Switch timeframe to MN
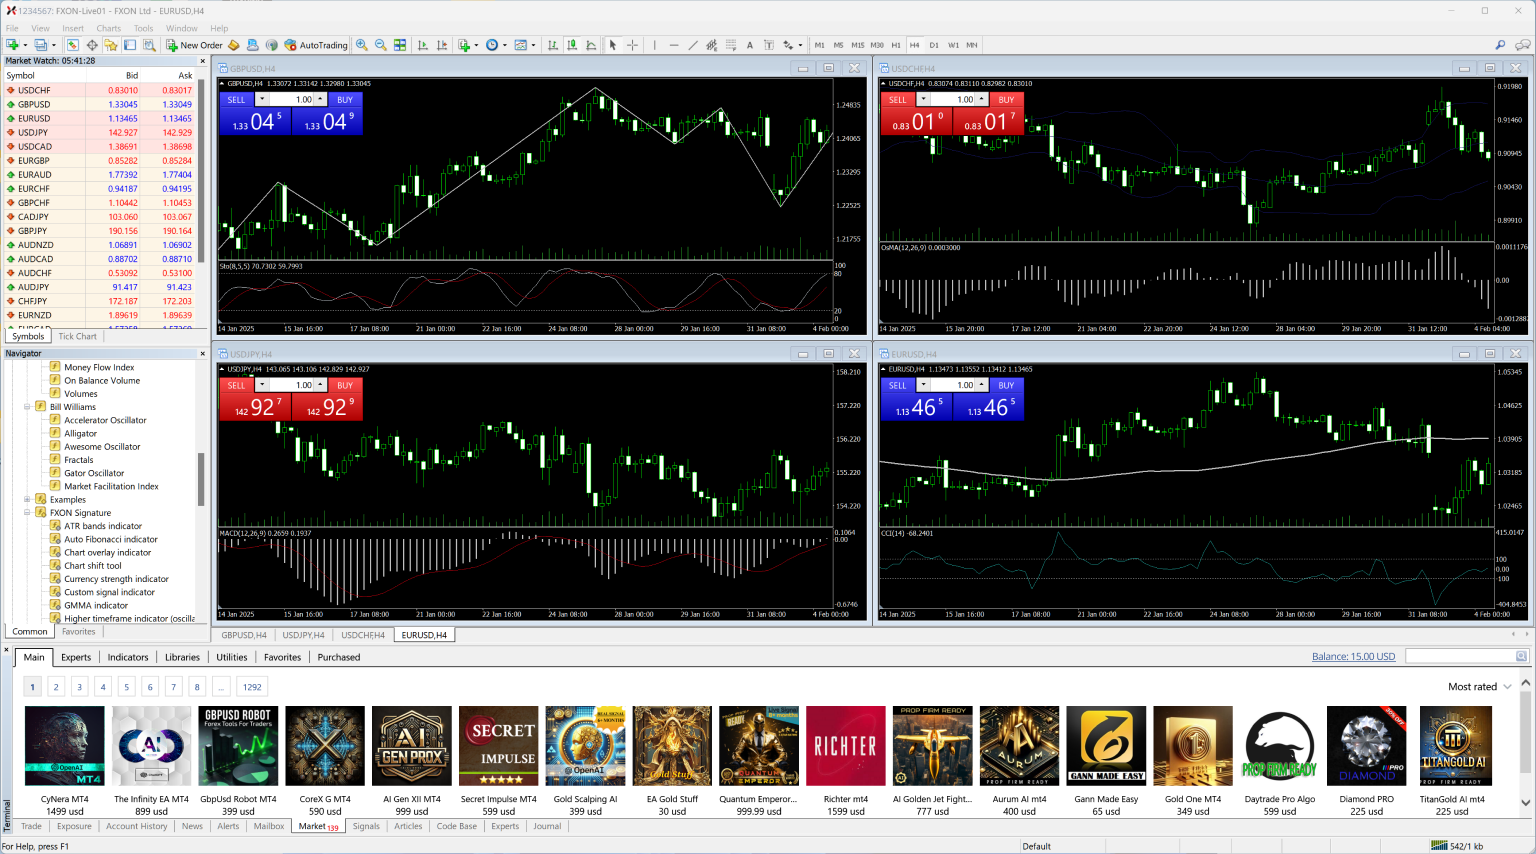This screenshot has width=1536, height=854. 972,45
